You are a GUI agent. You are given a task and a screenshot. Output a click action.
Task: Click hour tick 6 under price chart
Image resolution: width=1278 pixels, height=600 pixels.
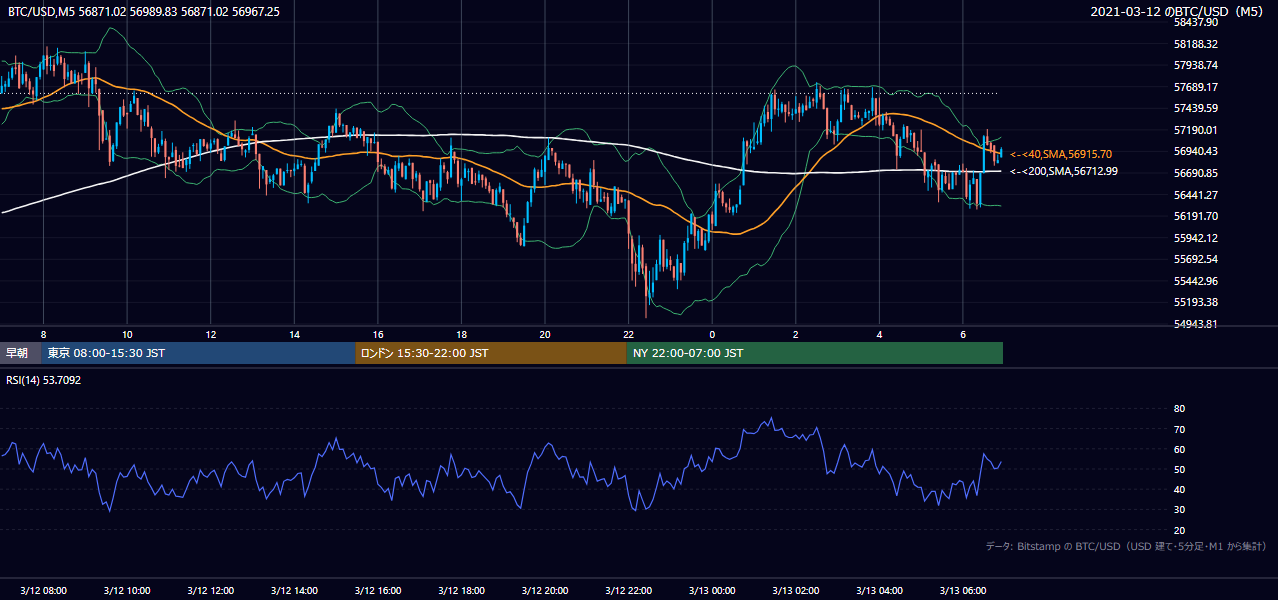[962, 333]
